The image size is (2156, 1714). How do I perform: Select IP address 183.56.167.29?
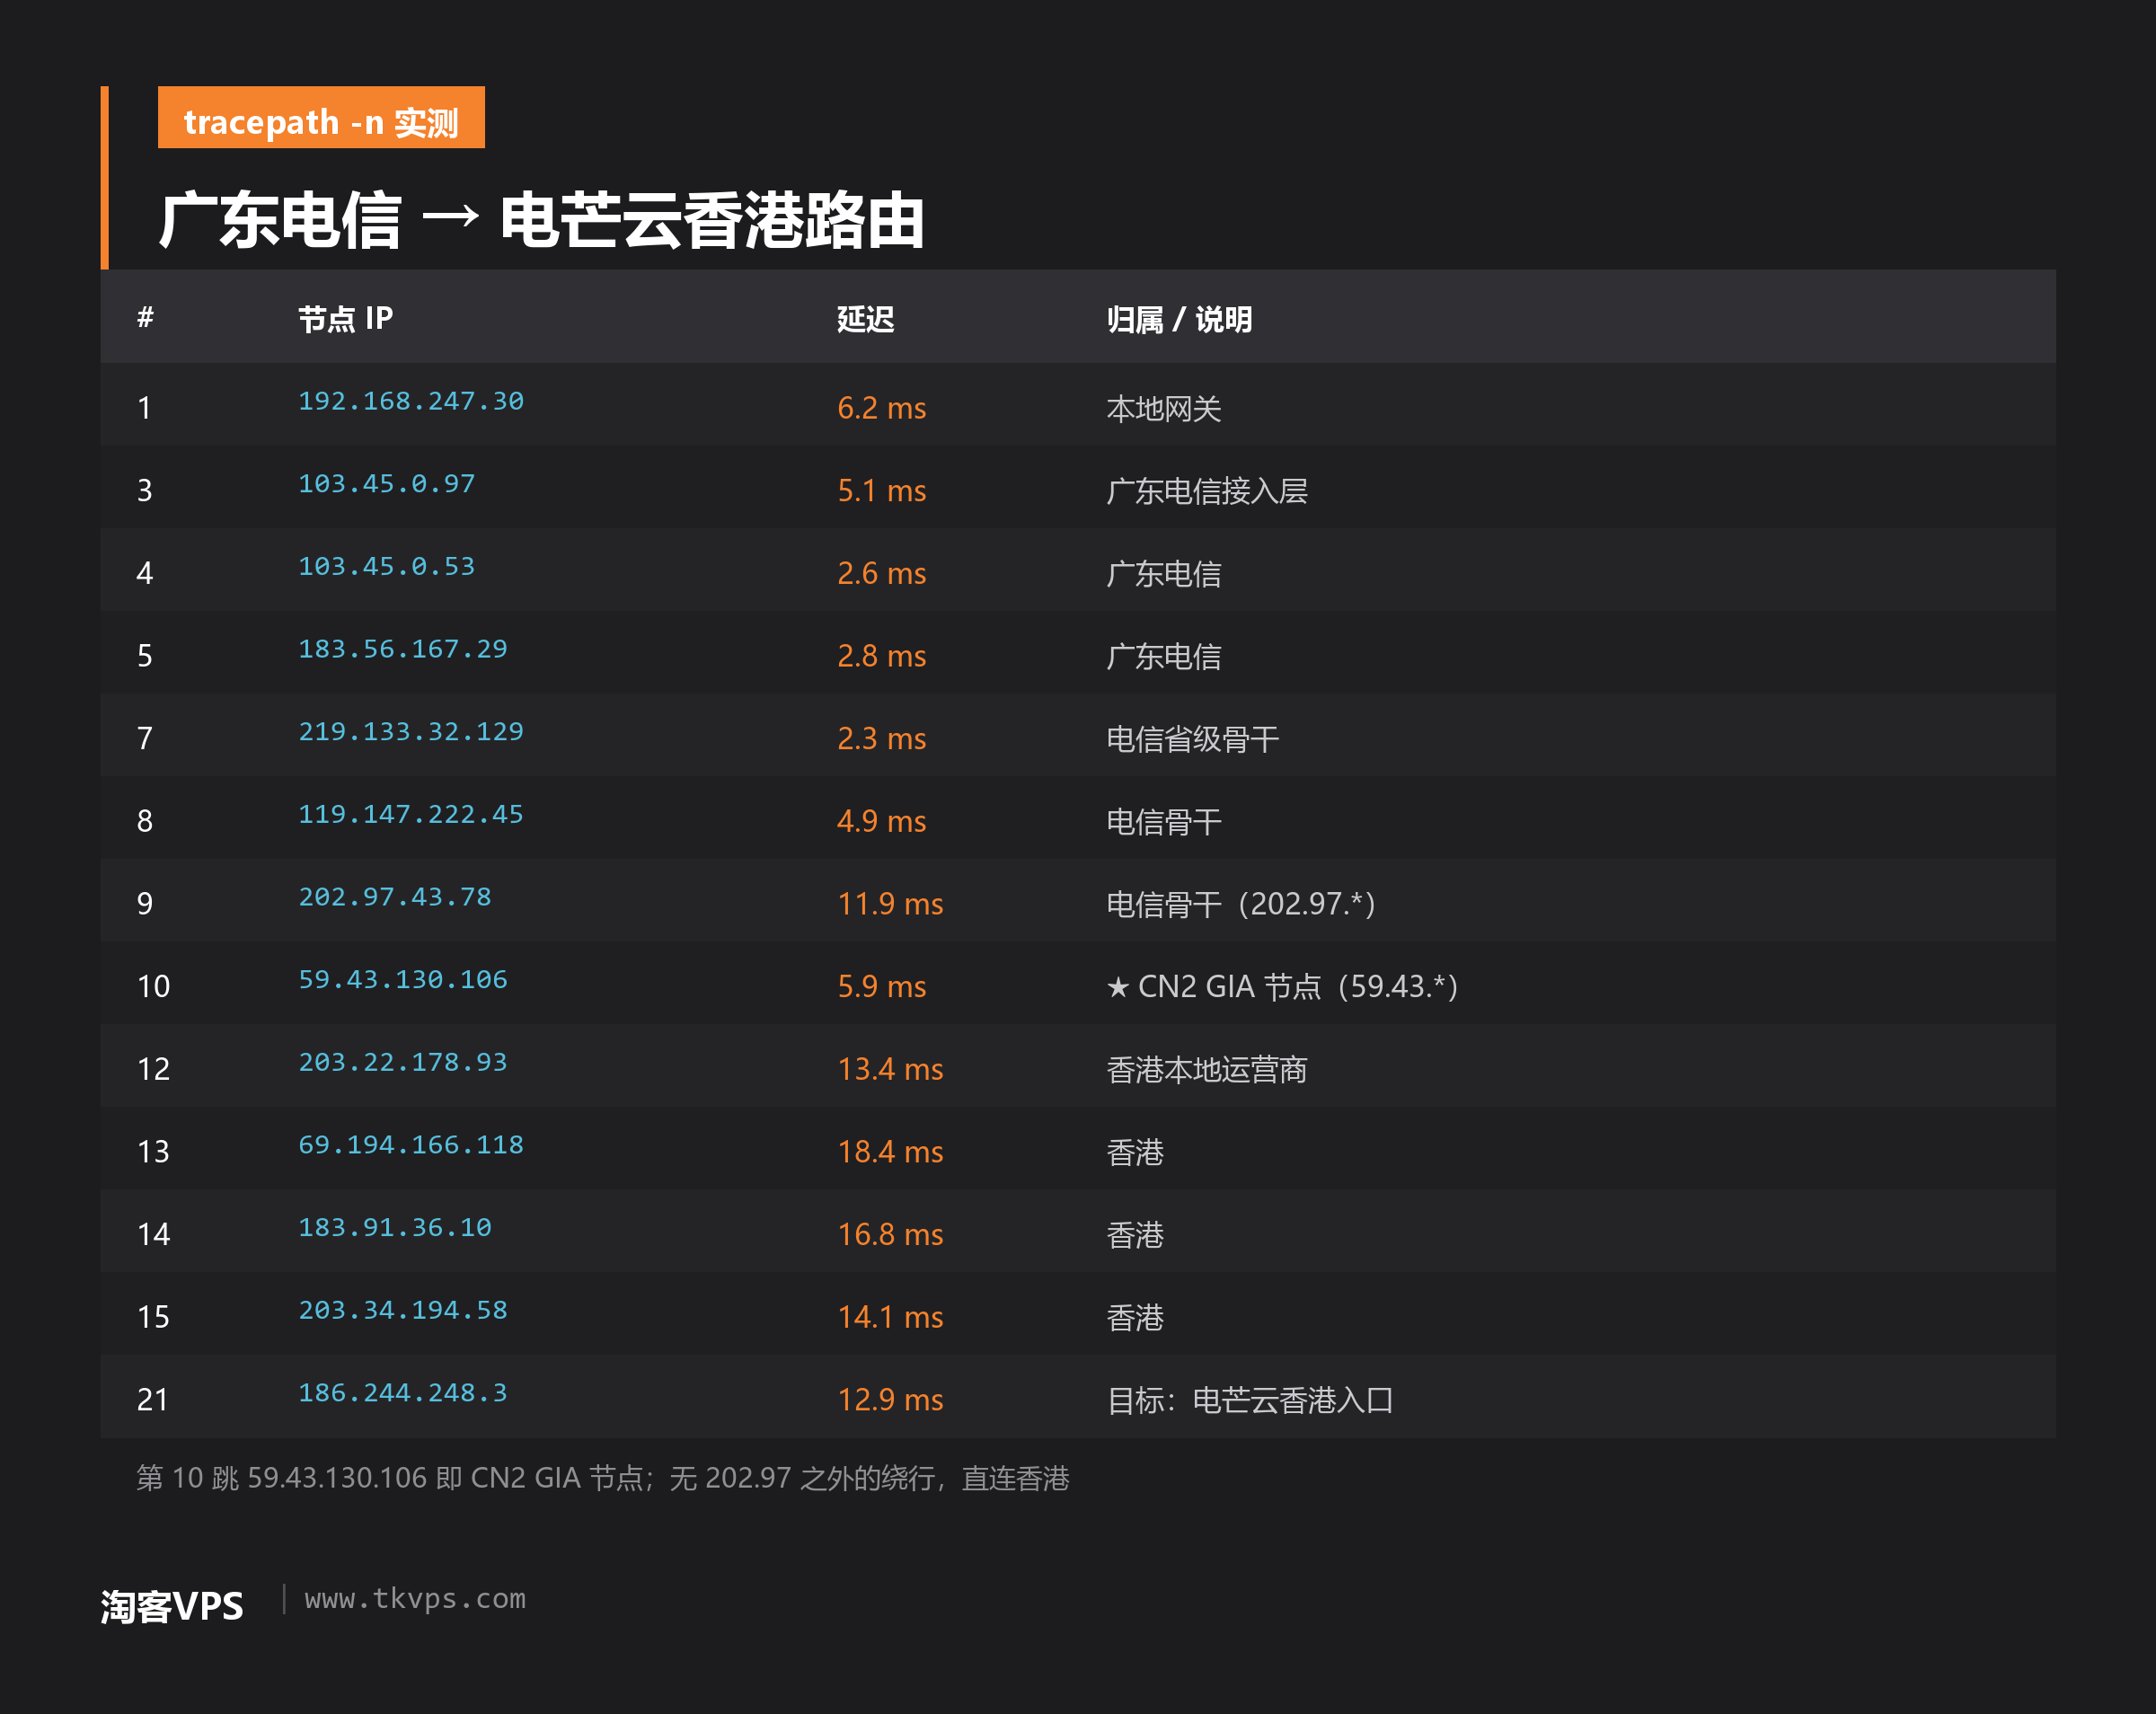403,649
